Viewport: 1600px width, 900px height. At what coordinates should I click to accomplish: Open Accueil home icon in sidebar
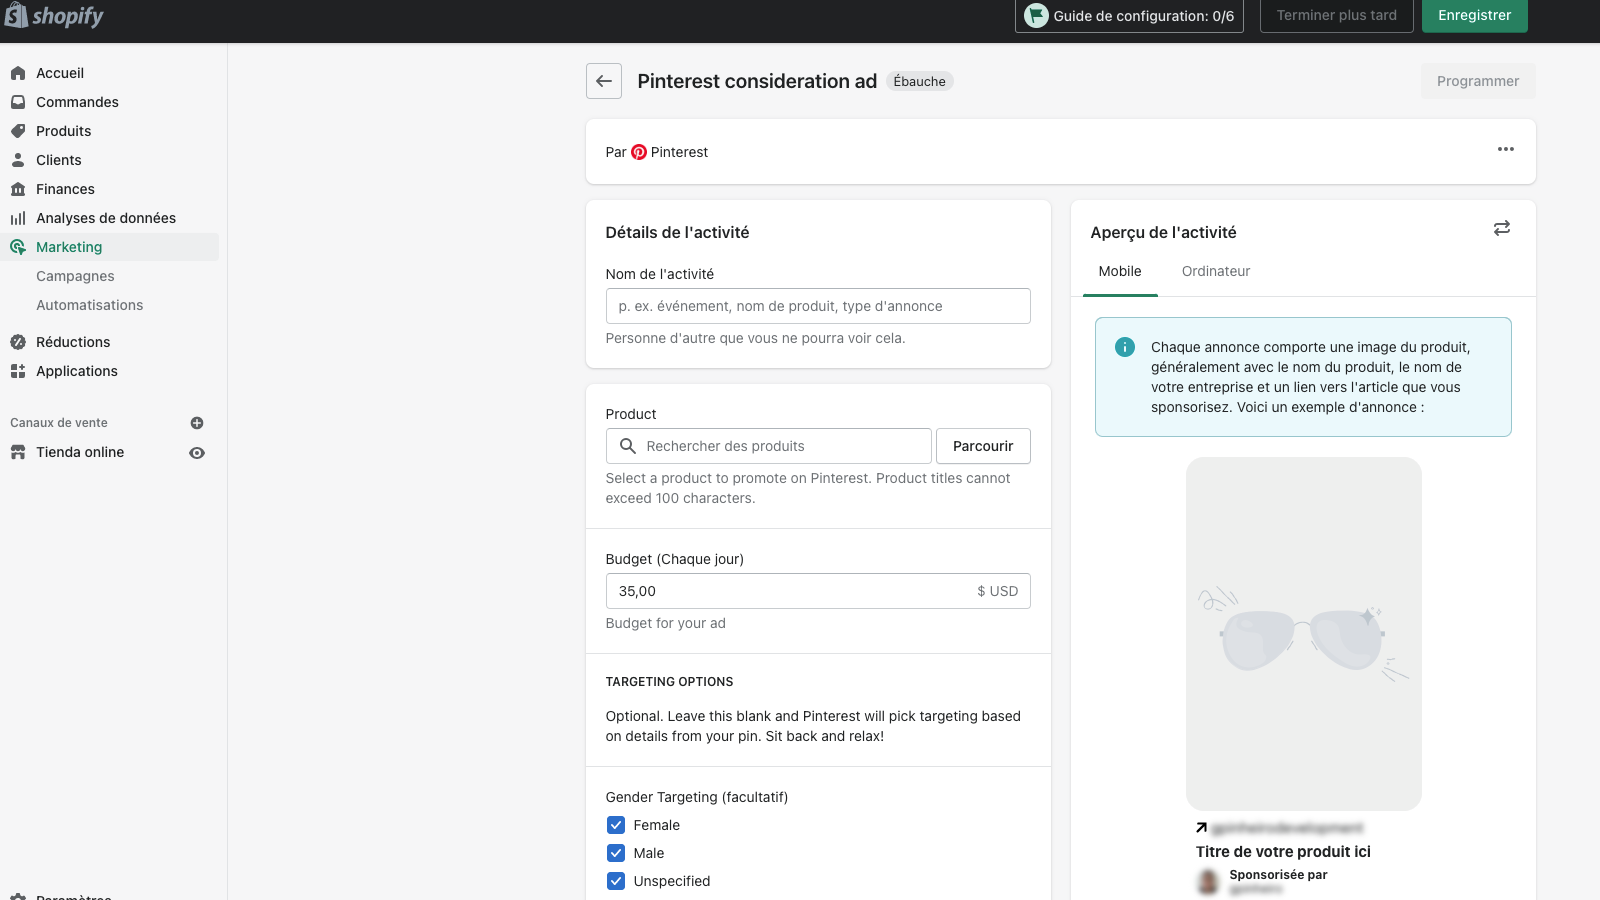tap(18, 73)
